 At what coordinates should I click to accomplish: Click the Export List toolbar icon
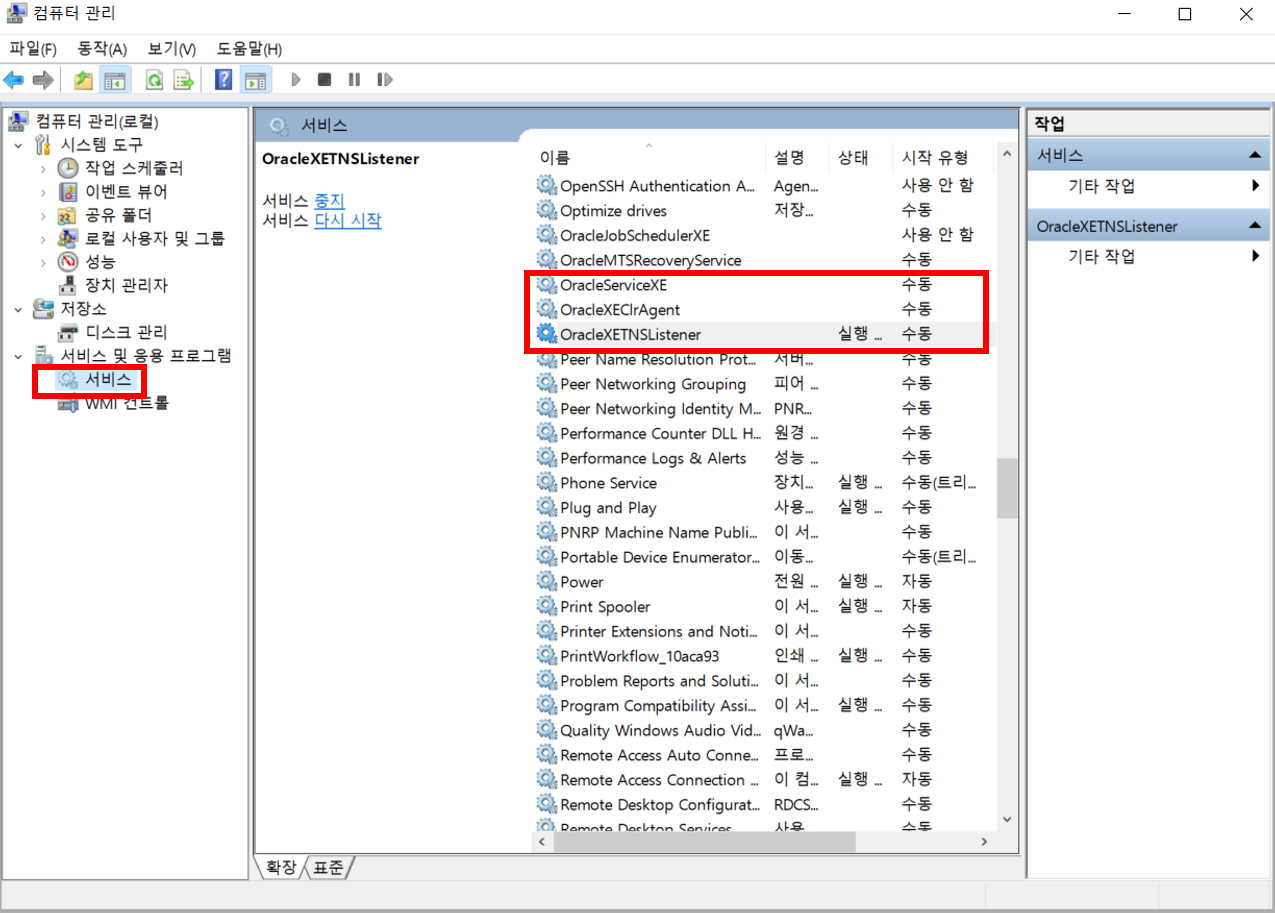pos(184,79)
